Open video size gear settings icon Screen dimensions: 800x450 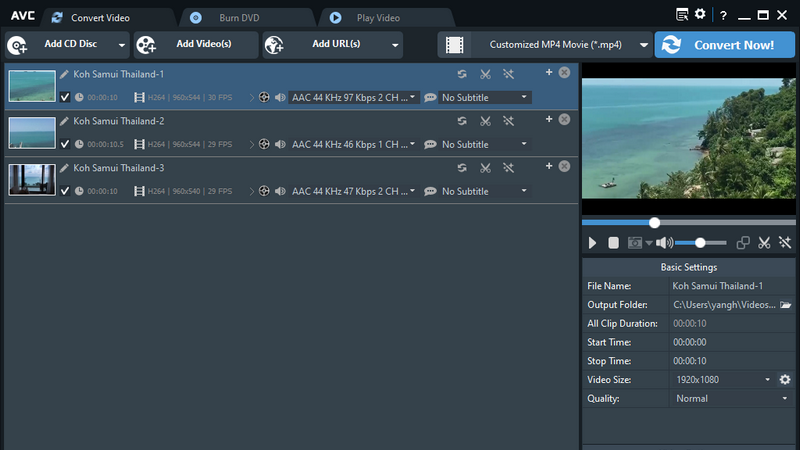(785, 380)
